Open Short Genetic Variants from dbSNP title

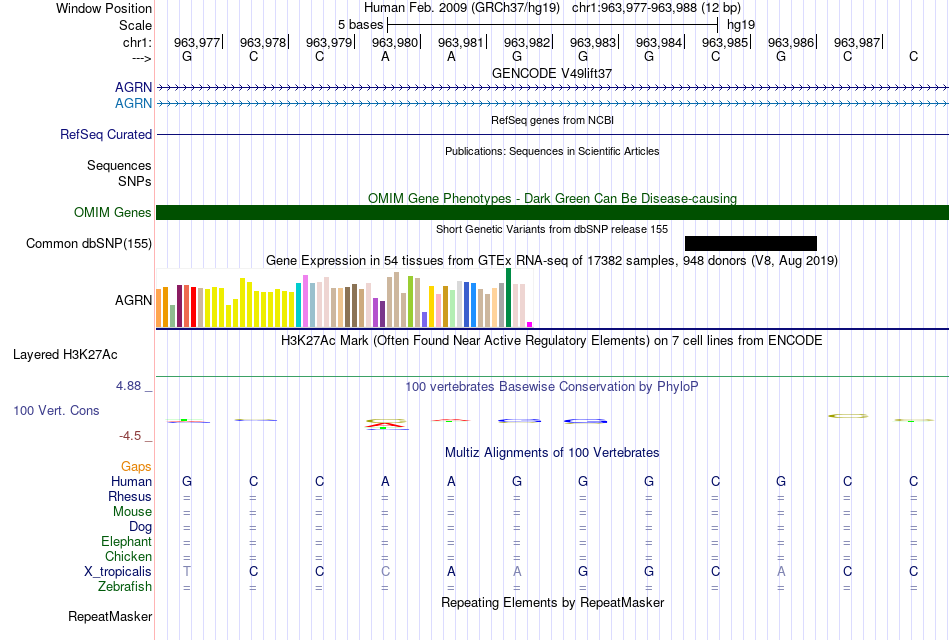[552, 230]
